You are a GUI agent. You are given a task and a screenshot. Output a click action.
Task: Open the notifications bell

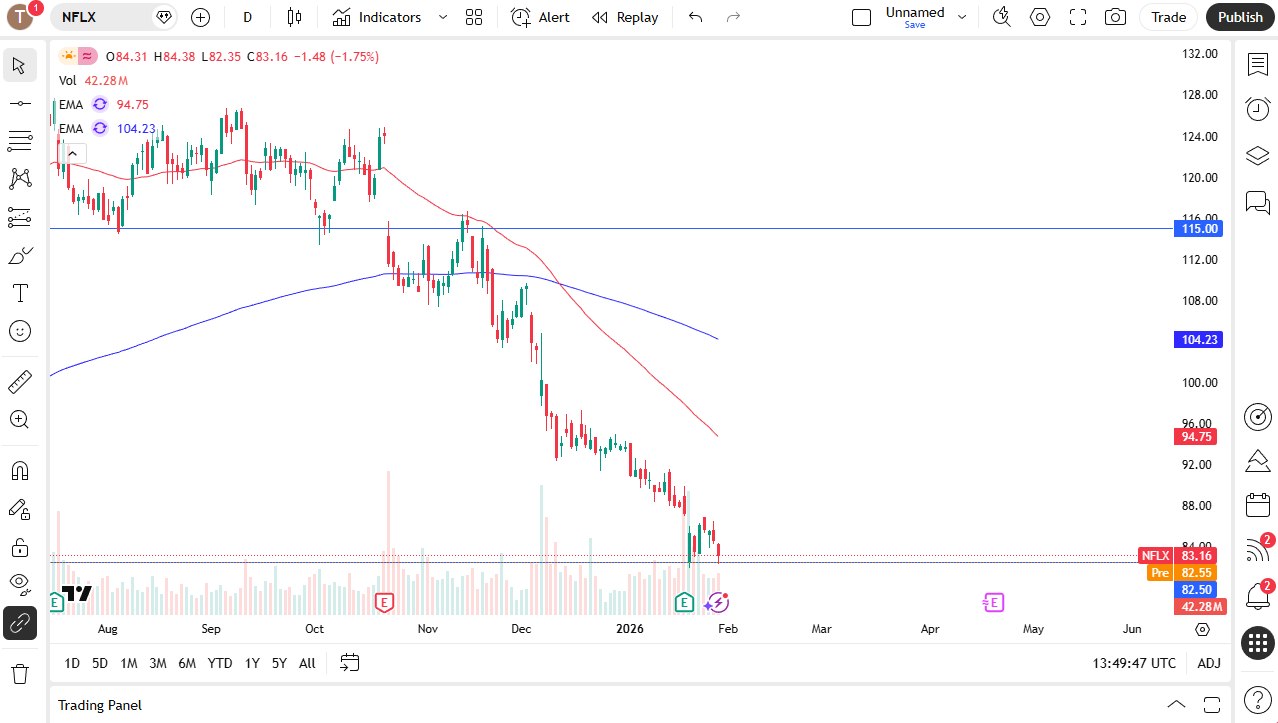(x=1257, y=597)
